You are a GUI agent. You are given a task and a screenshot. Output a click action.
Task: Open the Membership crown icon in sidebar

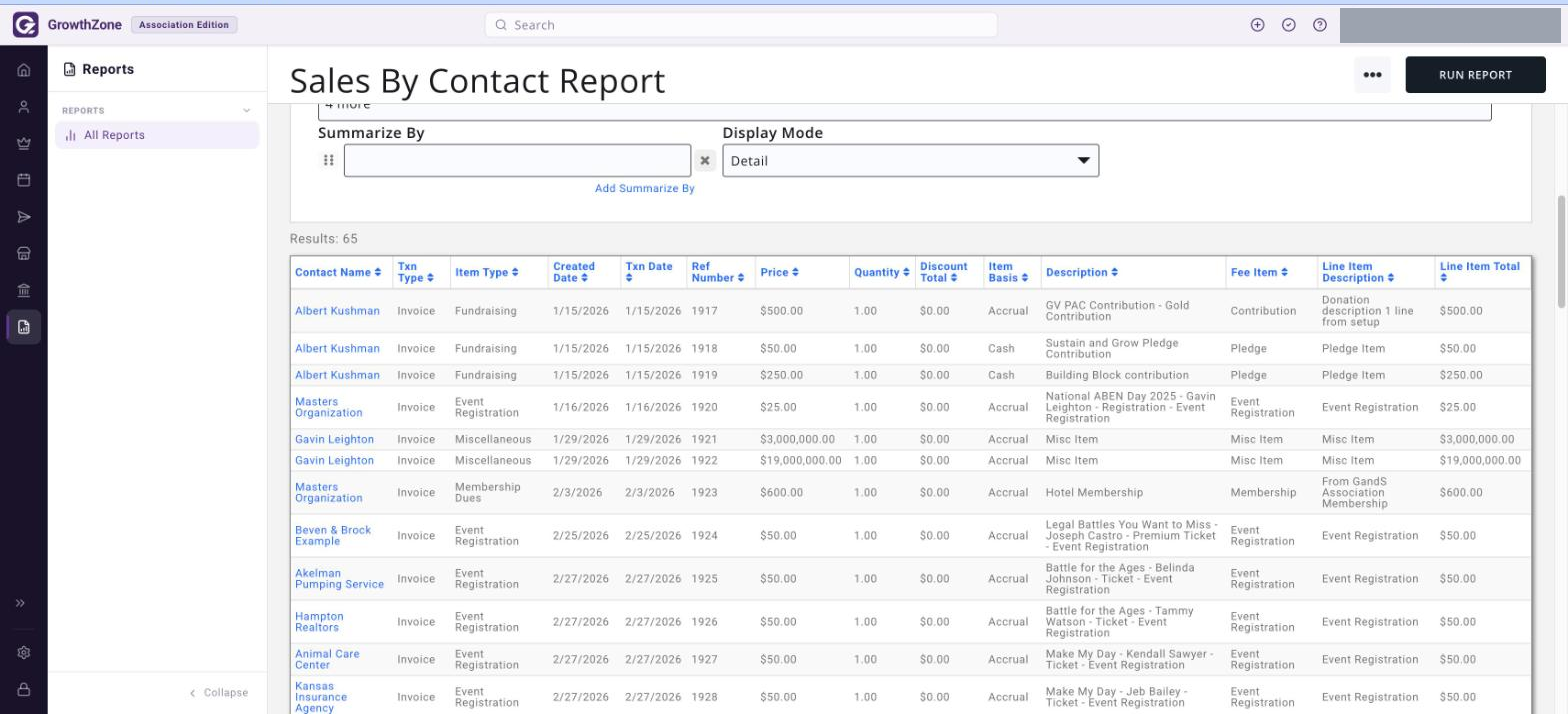point(24,144)
